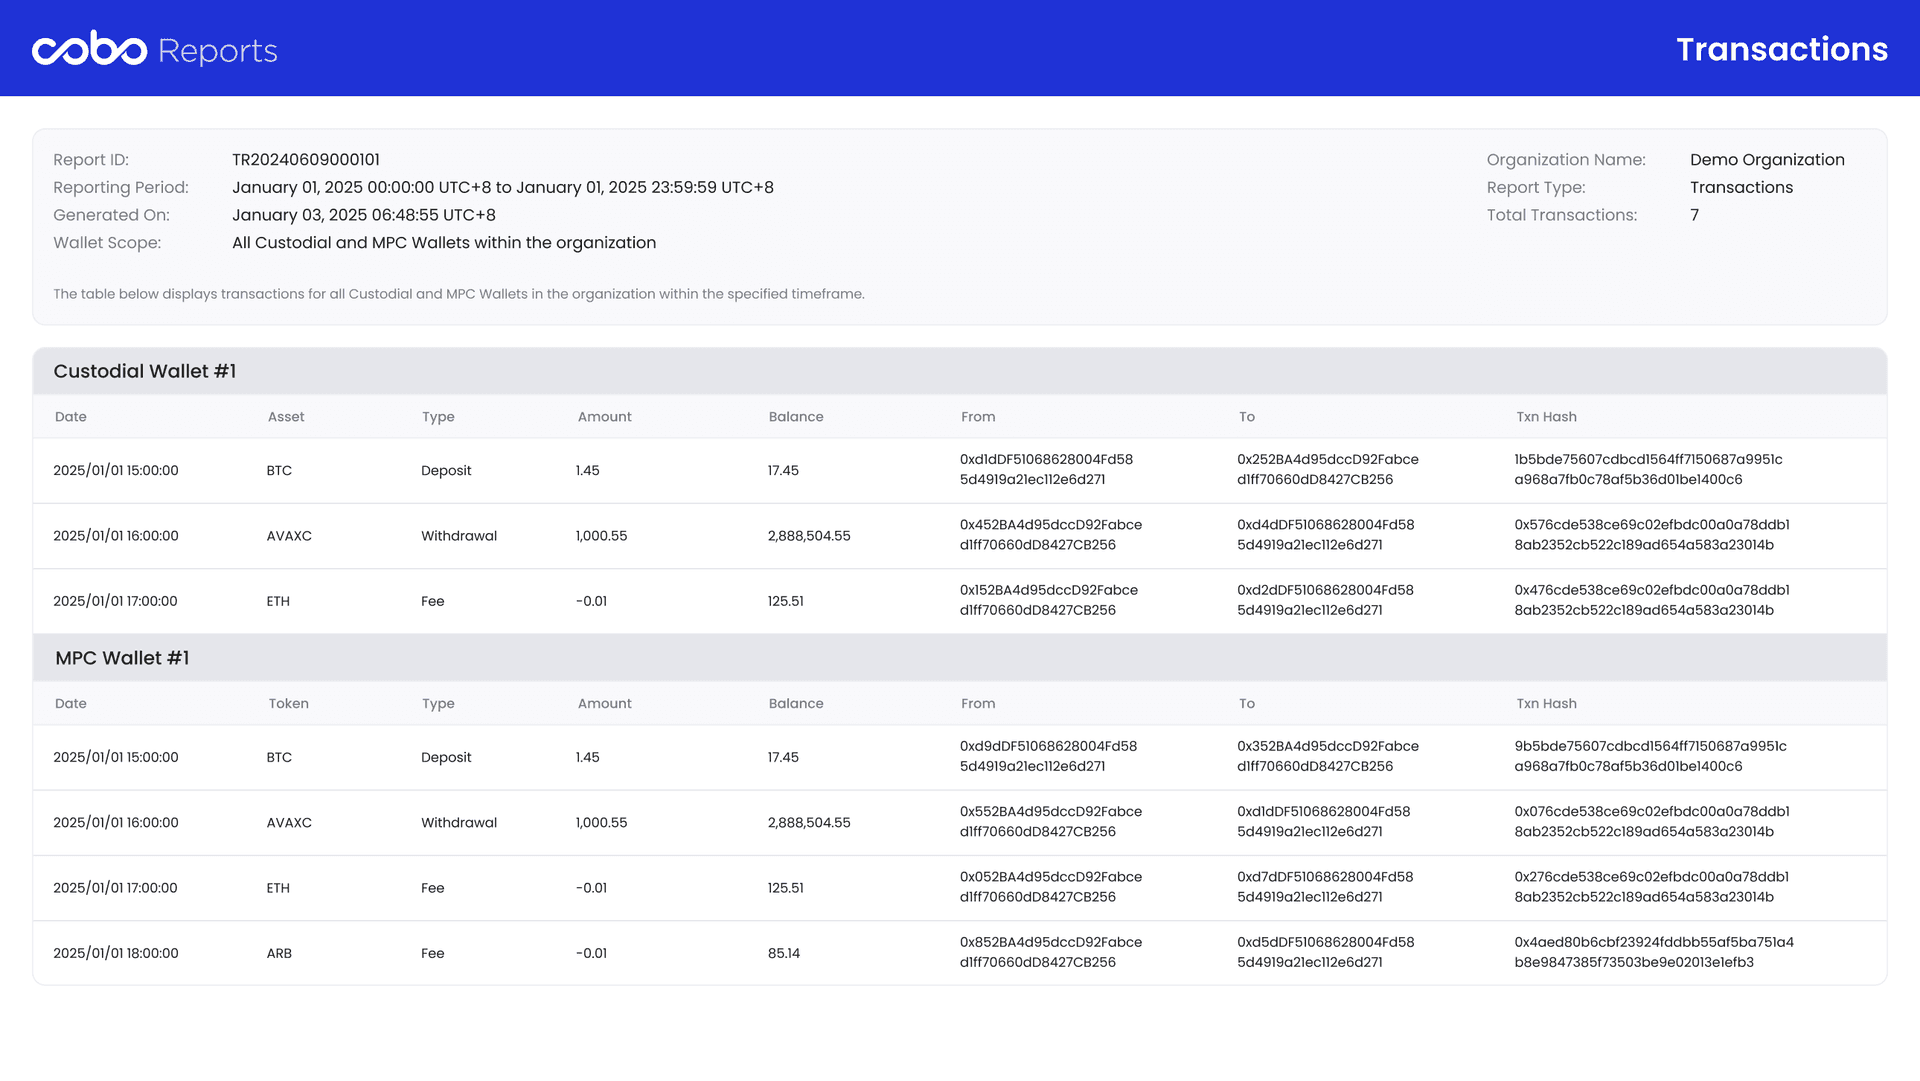Click the Balance column header in MPC Wallet
Screen dimensions: 1920x1081
(796, 704)
